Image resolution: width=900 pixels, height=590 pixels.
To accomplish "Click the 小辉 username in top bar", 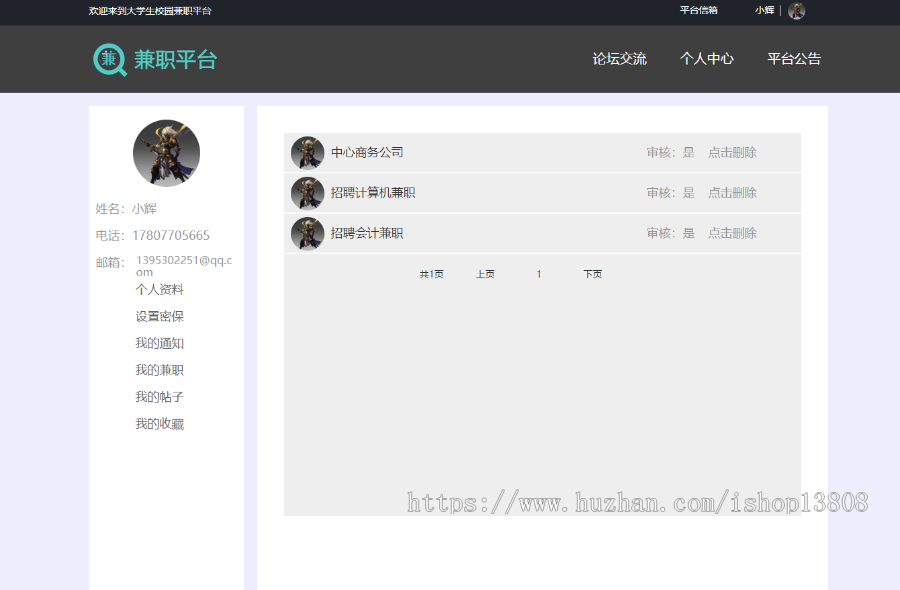I will point(764,11).
